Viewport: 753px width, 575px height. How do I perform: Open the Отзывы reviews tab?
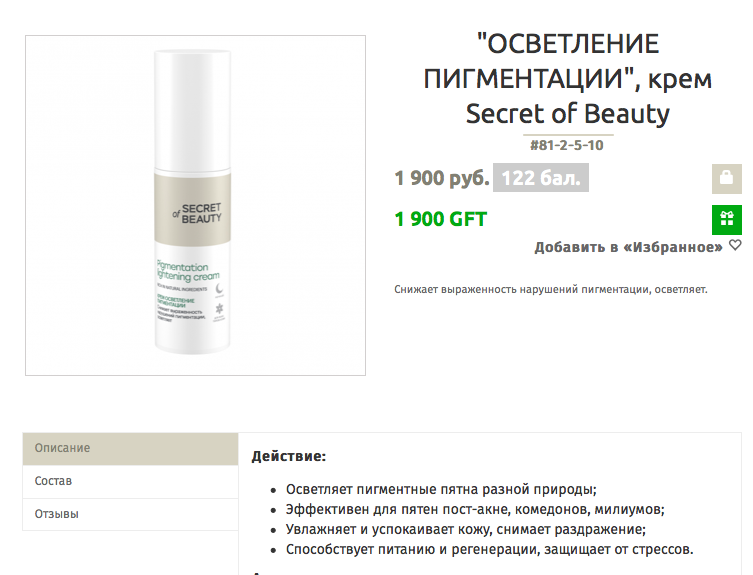tap(131, 514)
